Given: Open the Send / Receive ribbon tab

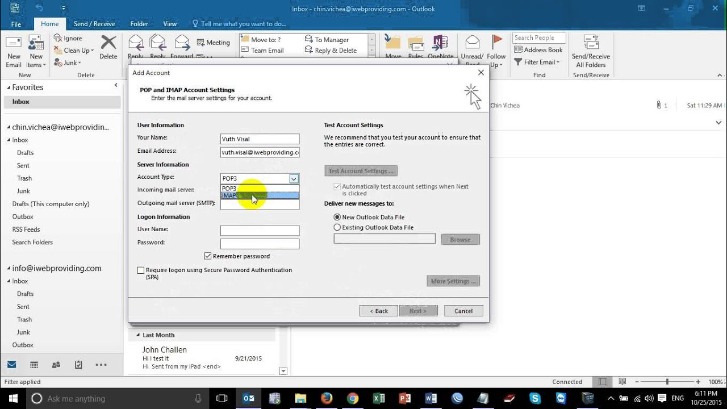Looking at the screenshot, I should point(95,23).
